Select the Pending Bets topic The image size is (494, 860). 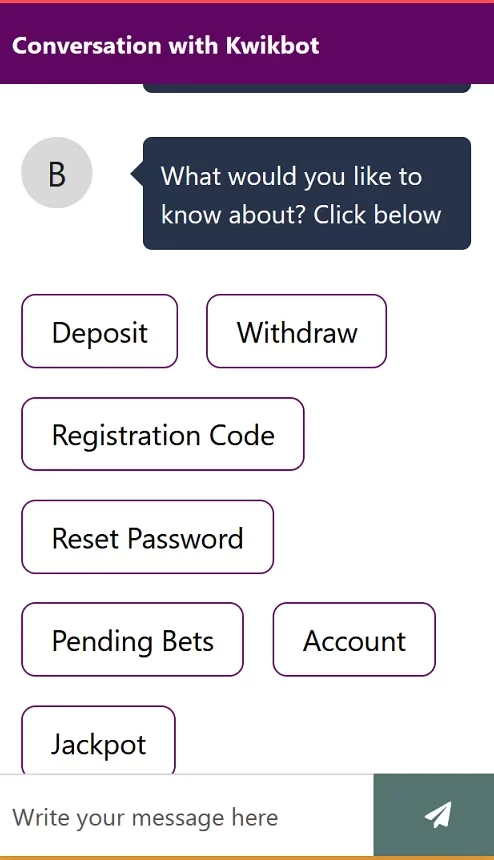[132, 640]
